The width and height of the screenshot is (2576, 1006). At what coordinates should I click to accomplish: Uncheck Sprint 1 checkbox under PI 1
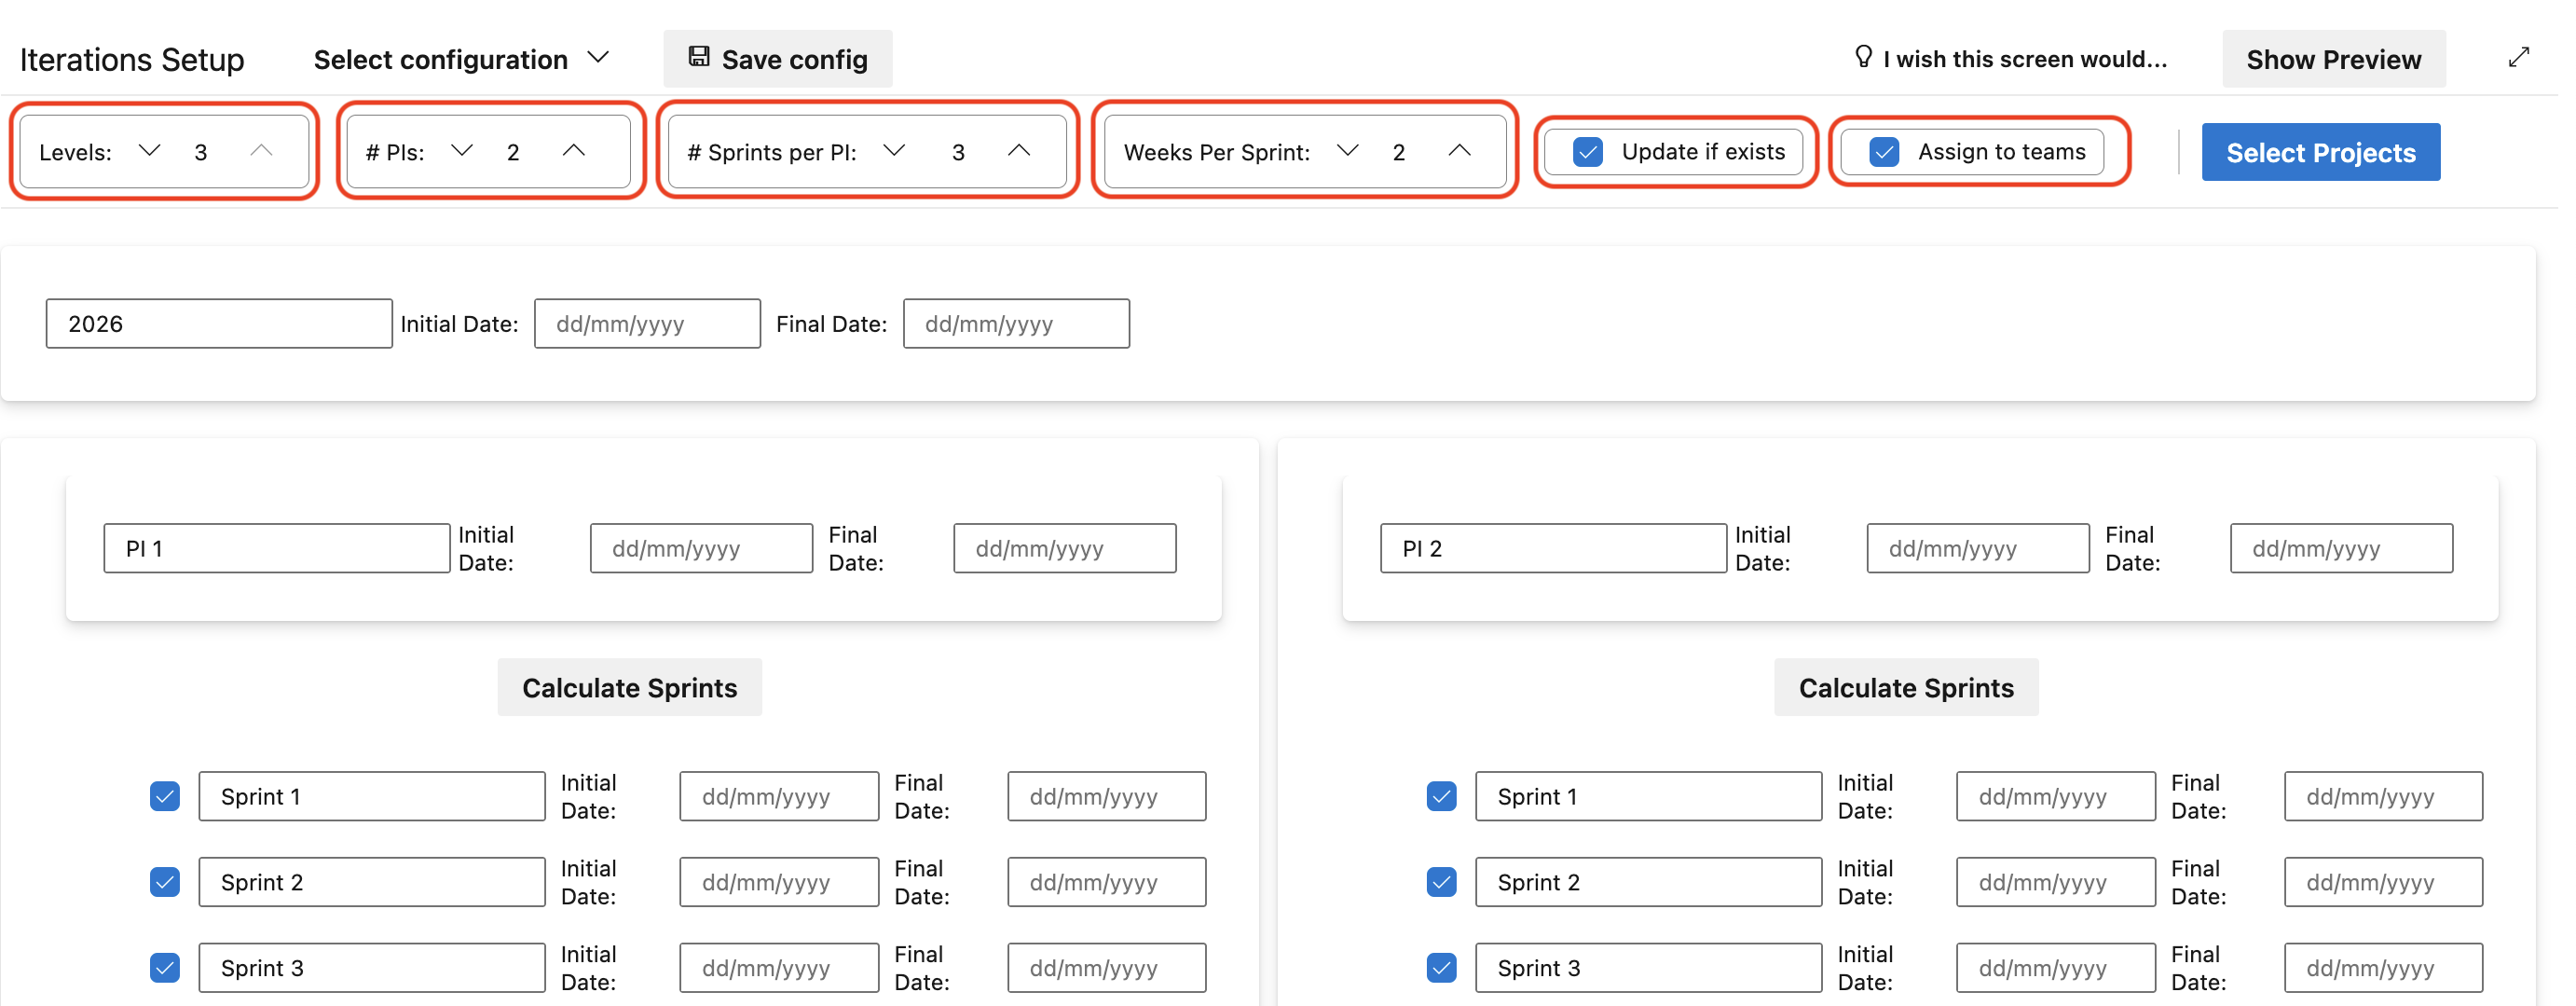coord(165,796)
